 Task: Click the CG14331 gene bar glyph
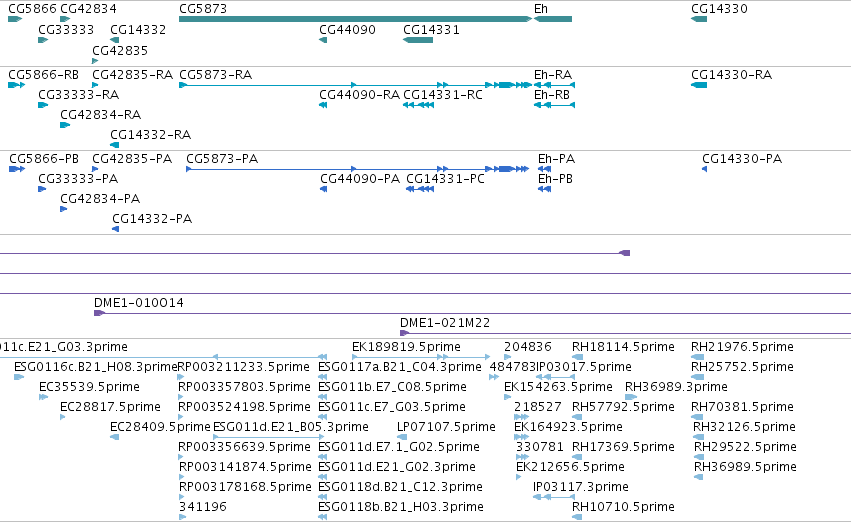418,40
